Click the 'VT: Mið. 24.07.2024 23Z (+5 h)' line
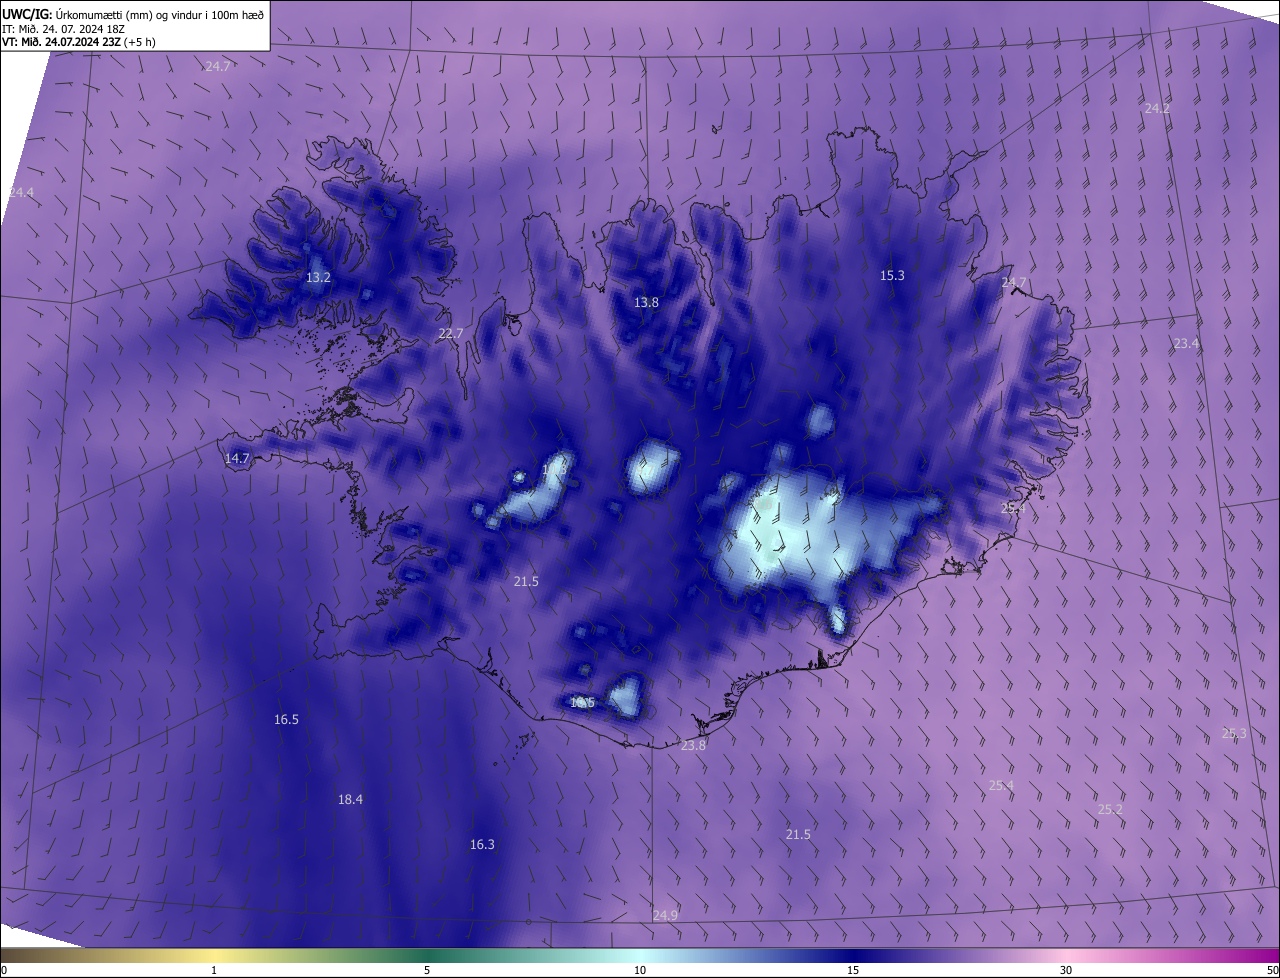1280x978 pixels. [x=79, y=42]
